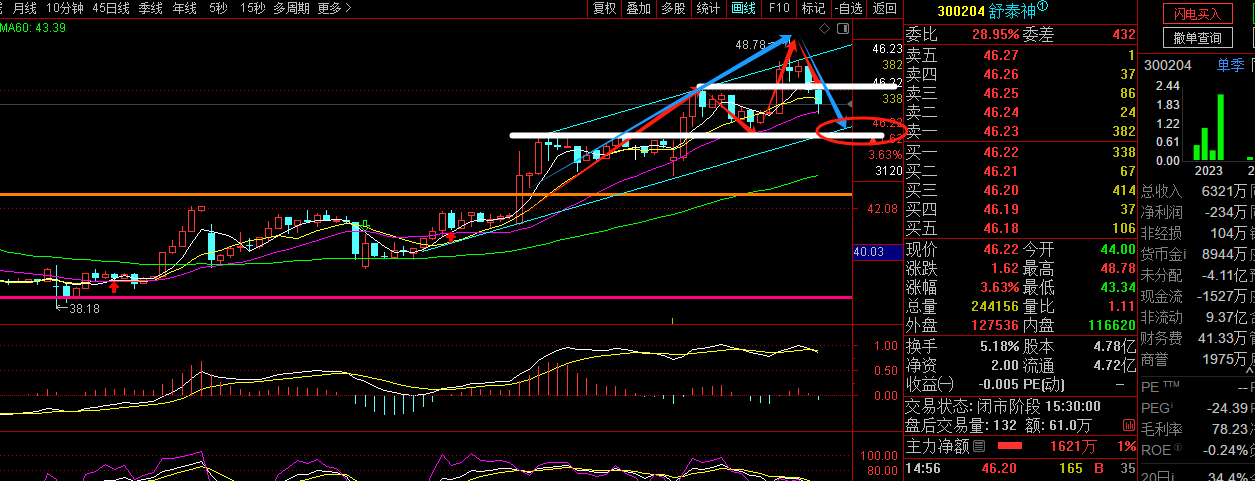Click the 卖一 price 46.23
The height and width of the screenshot is (481, 1255).
coord(1001,131)
